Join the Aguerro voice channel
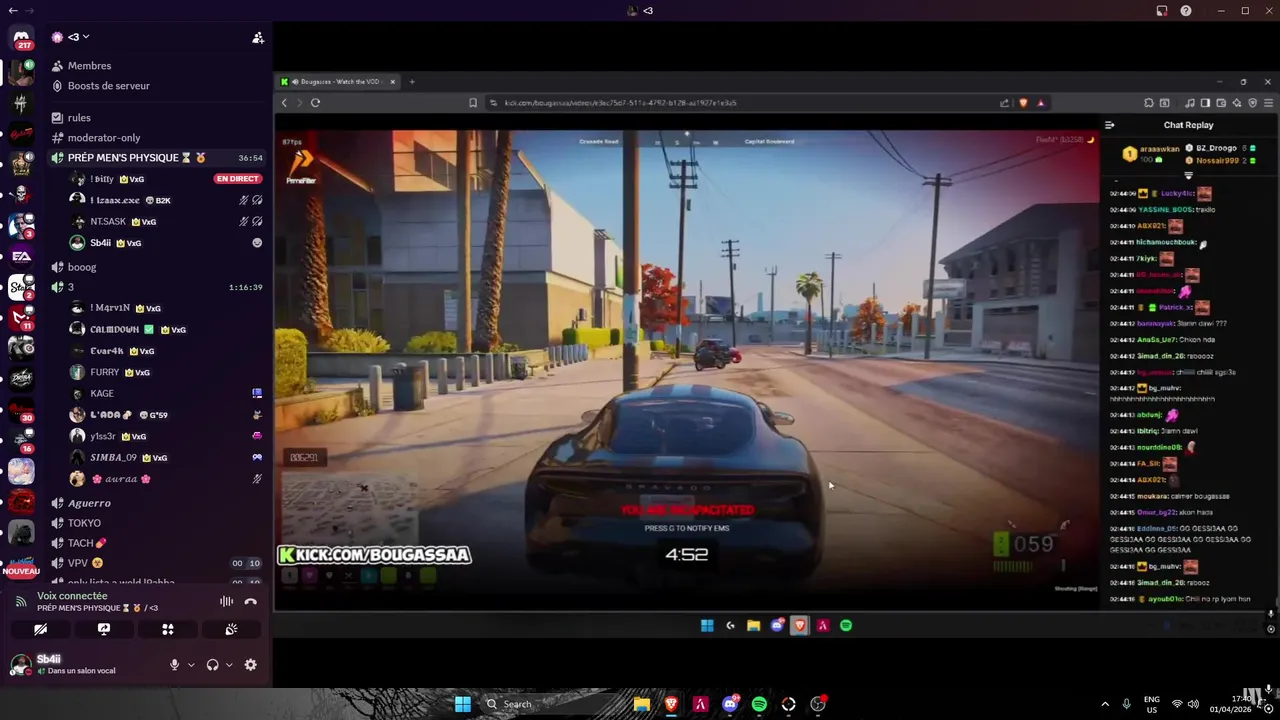 [158, 503]
